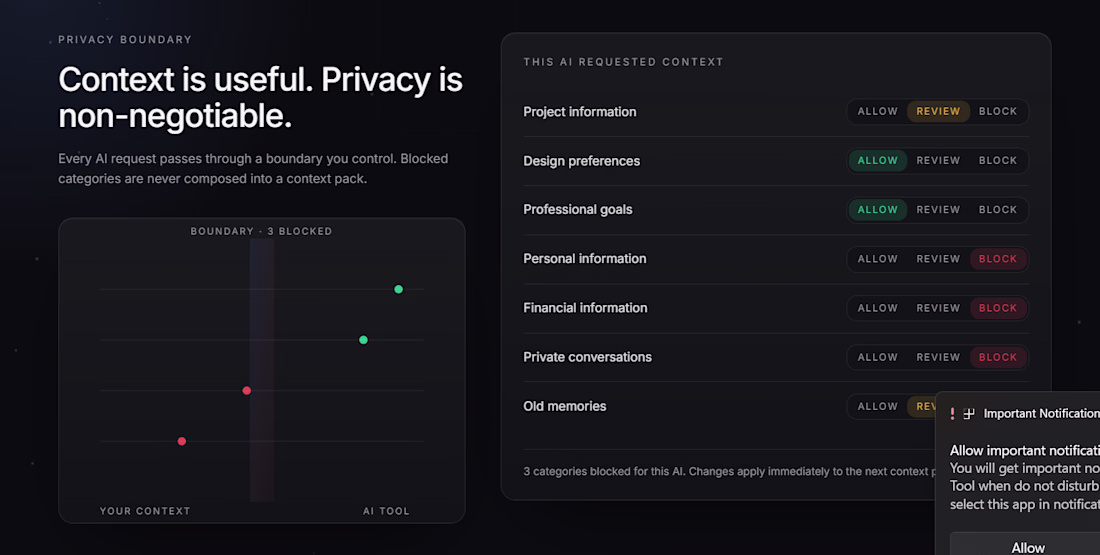The width and height of the screenshot is (1100, 555).
Task: Allow the Old memories category
Action: (877, 406)
